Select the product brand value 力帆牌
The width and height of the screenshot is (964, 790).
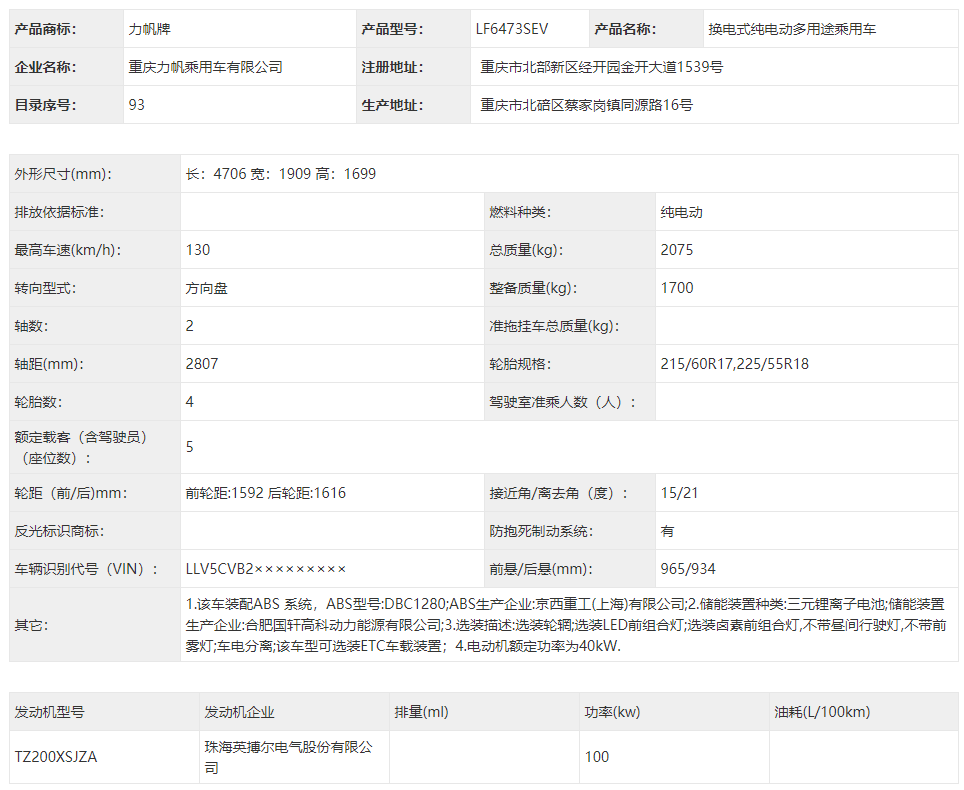pos(149,29)
